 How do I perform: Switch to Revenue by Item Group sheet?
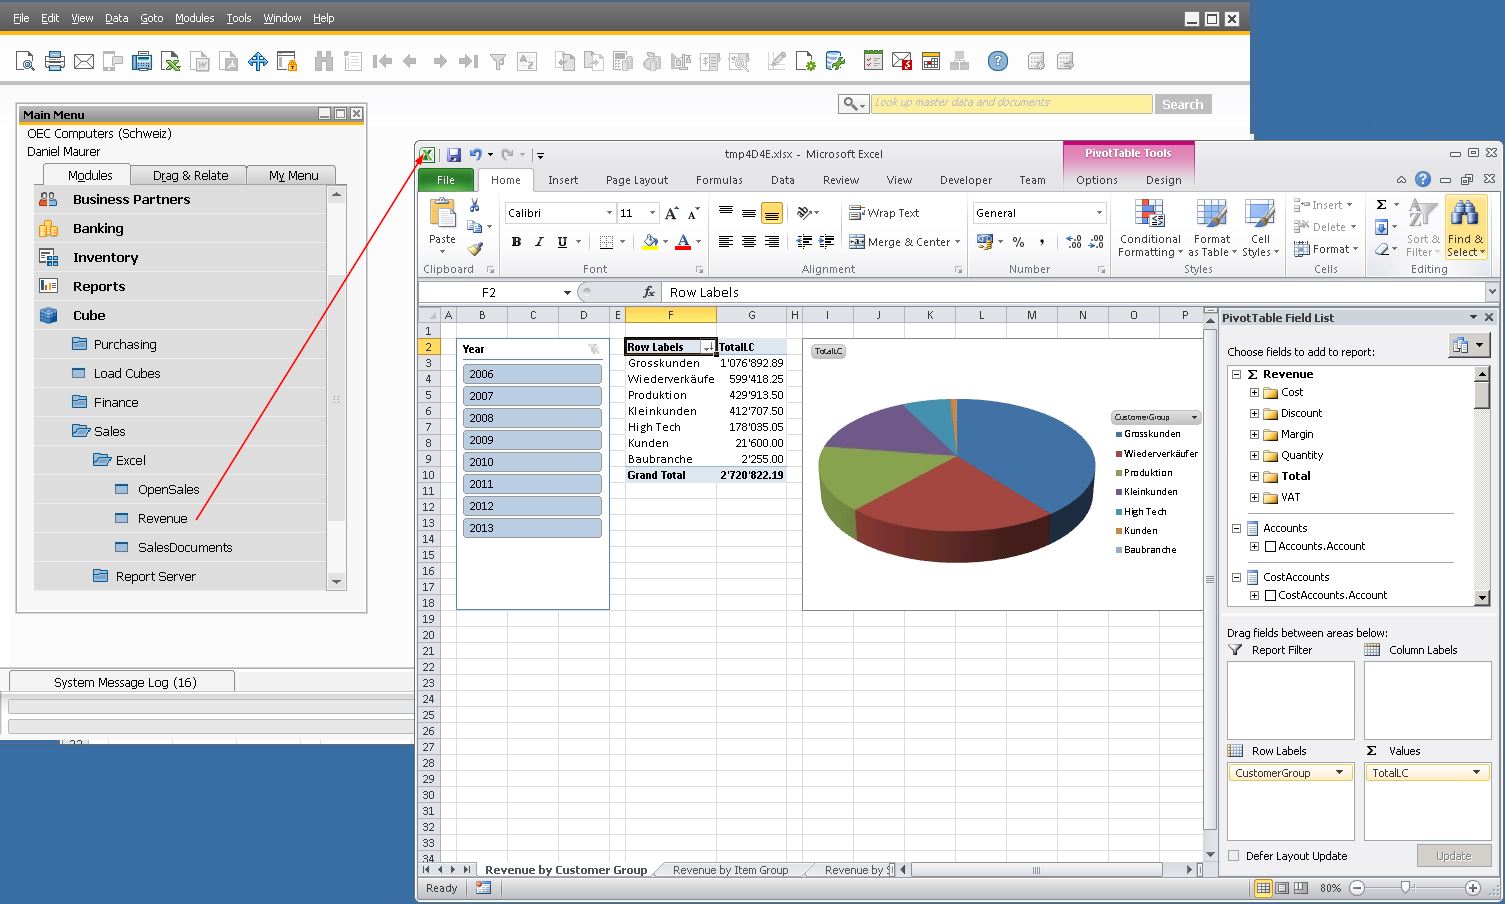[730, 870]
